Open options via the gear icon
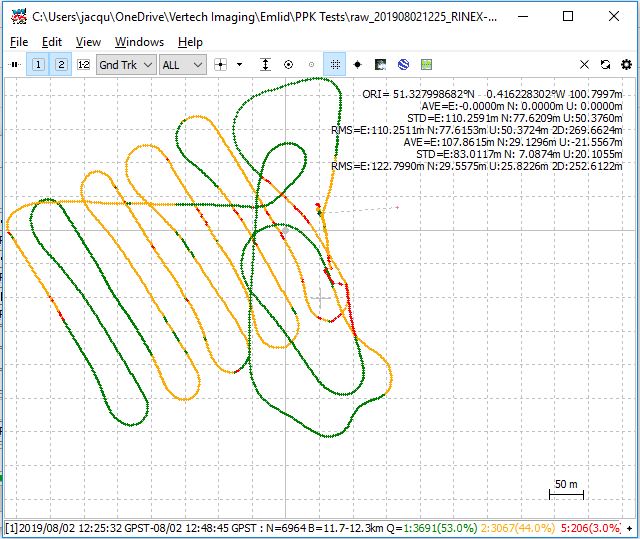 (x=626, y=64)
